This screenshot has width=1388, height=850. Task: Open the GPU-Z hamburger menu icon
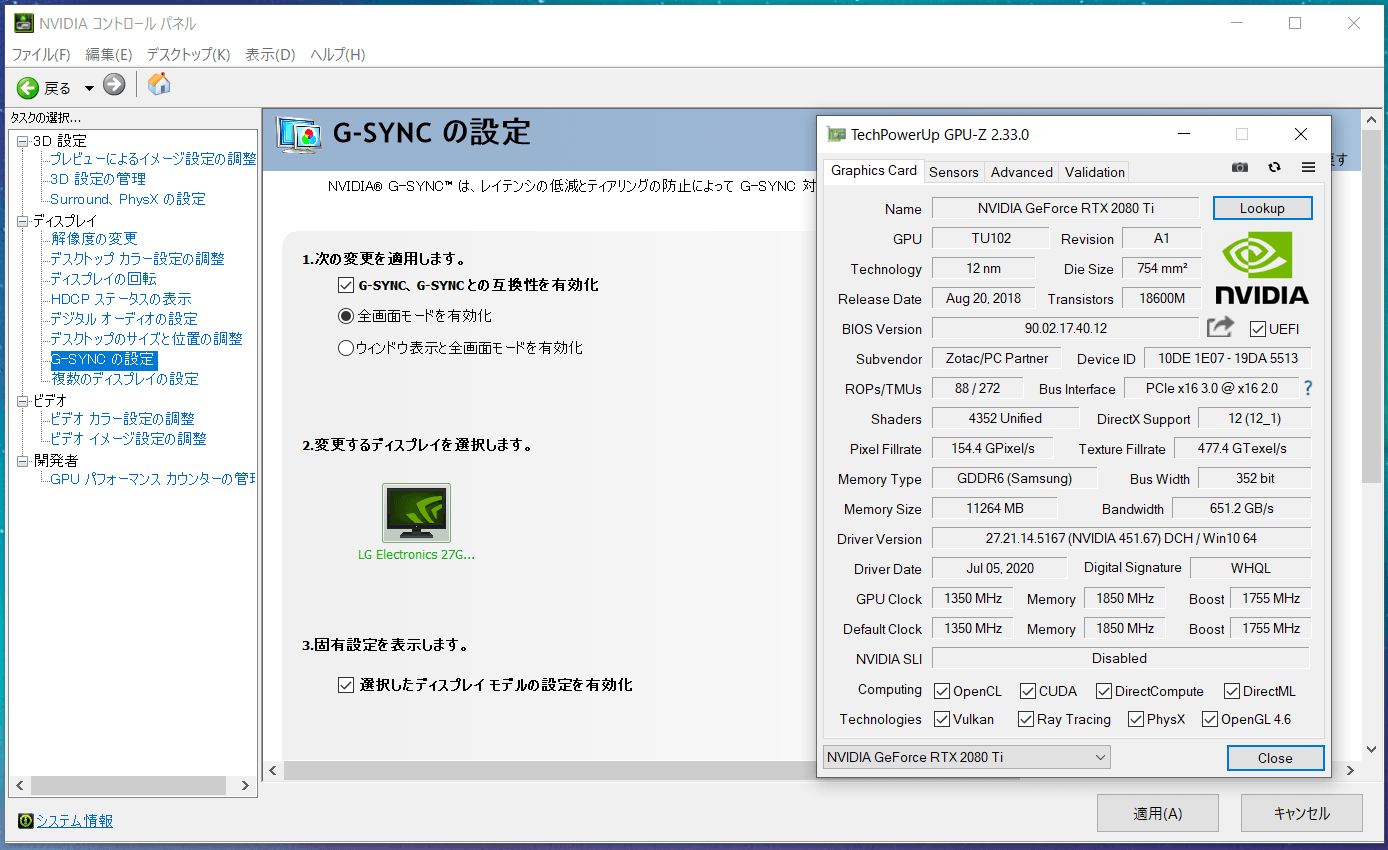click(x=1308, y=168)
